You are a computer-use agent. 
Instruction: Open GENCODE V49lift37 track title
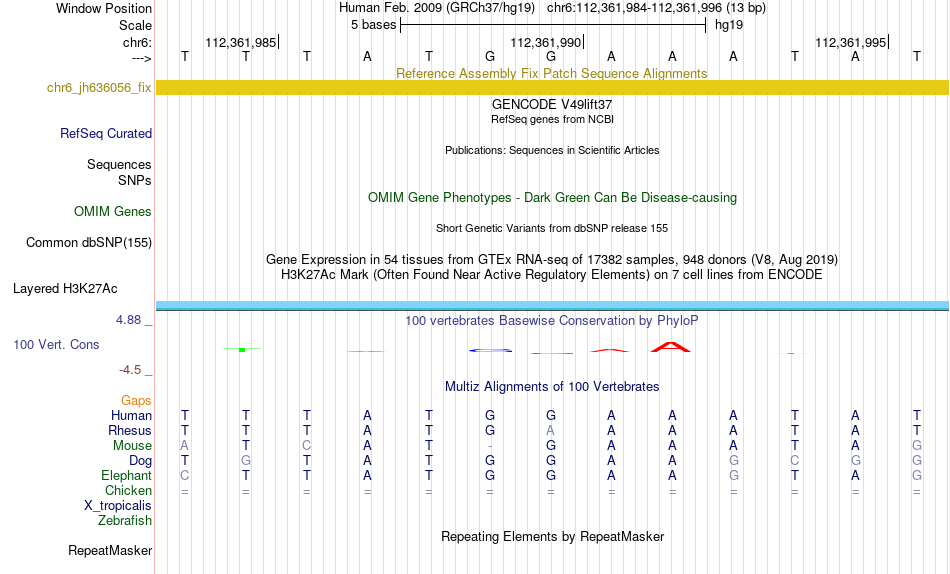552,104
